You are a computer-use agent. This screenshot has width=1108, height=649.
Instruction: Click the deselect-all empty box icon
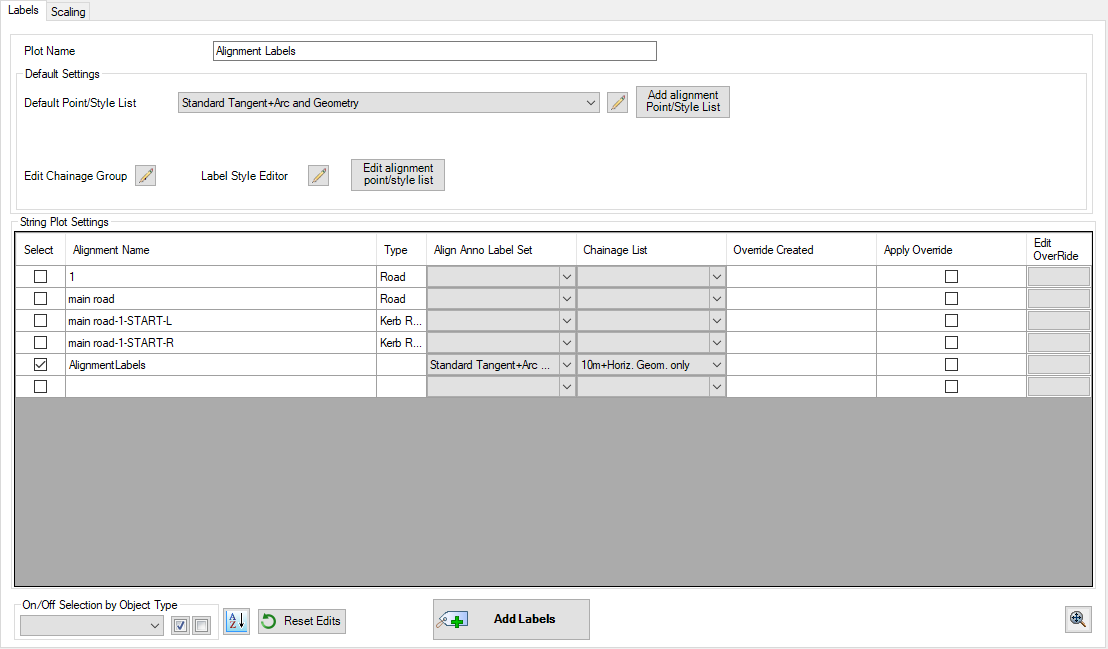[x=201, y=625]
